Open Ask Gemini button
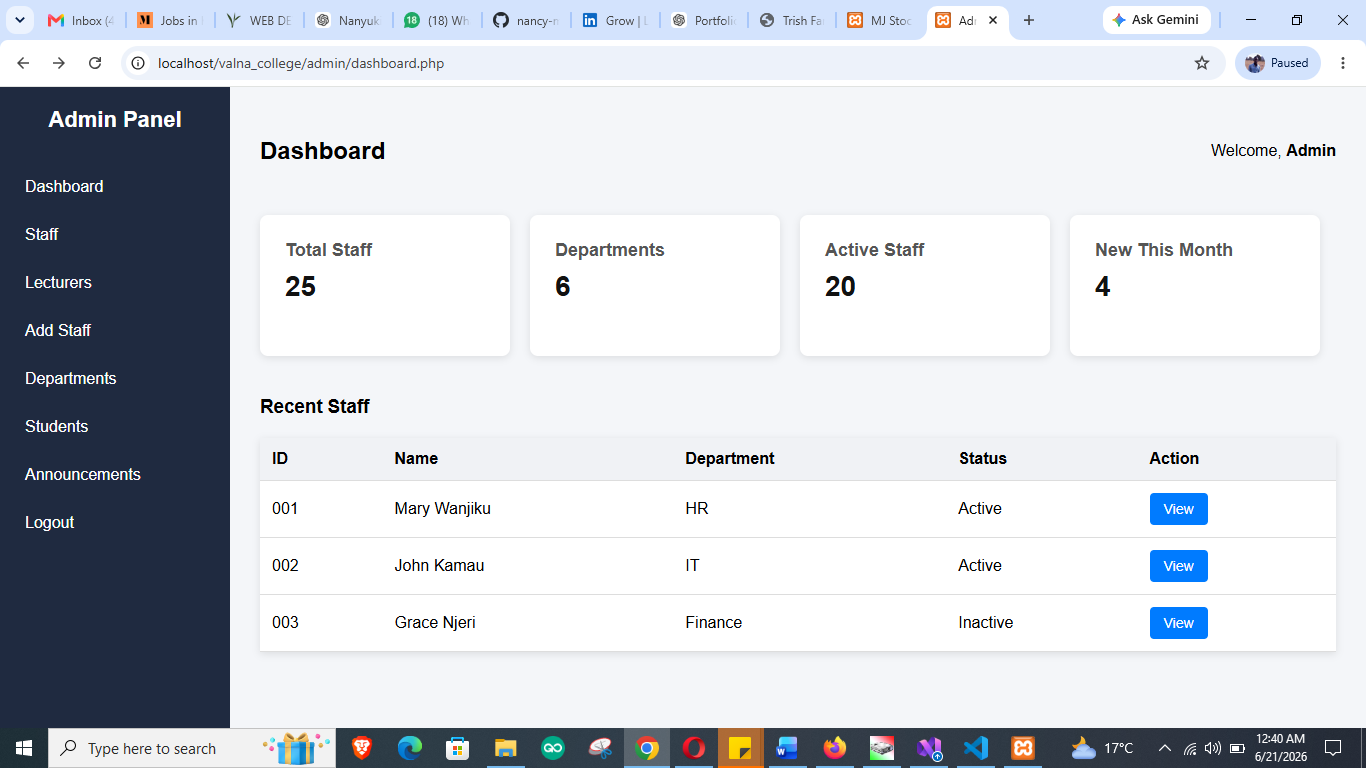The height and width of the screenshot is (768, 1366). coord(1156,20)
